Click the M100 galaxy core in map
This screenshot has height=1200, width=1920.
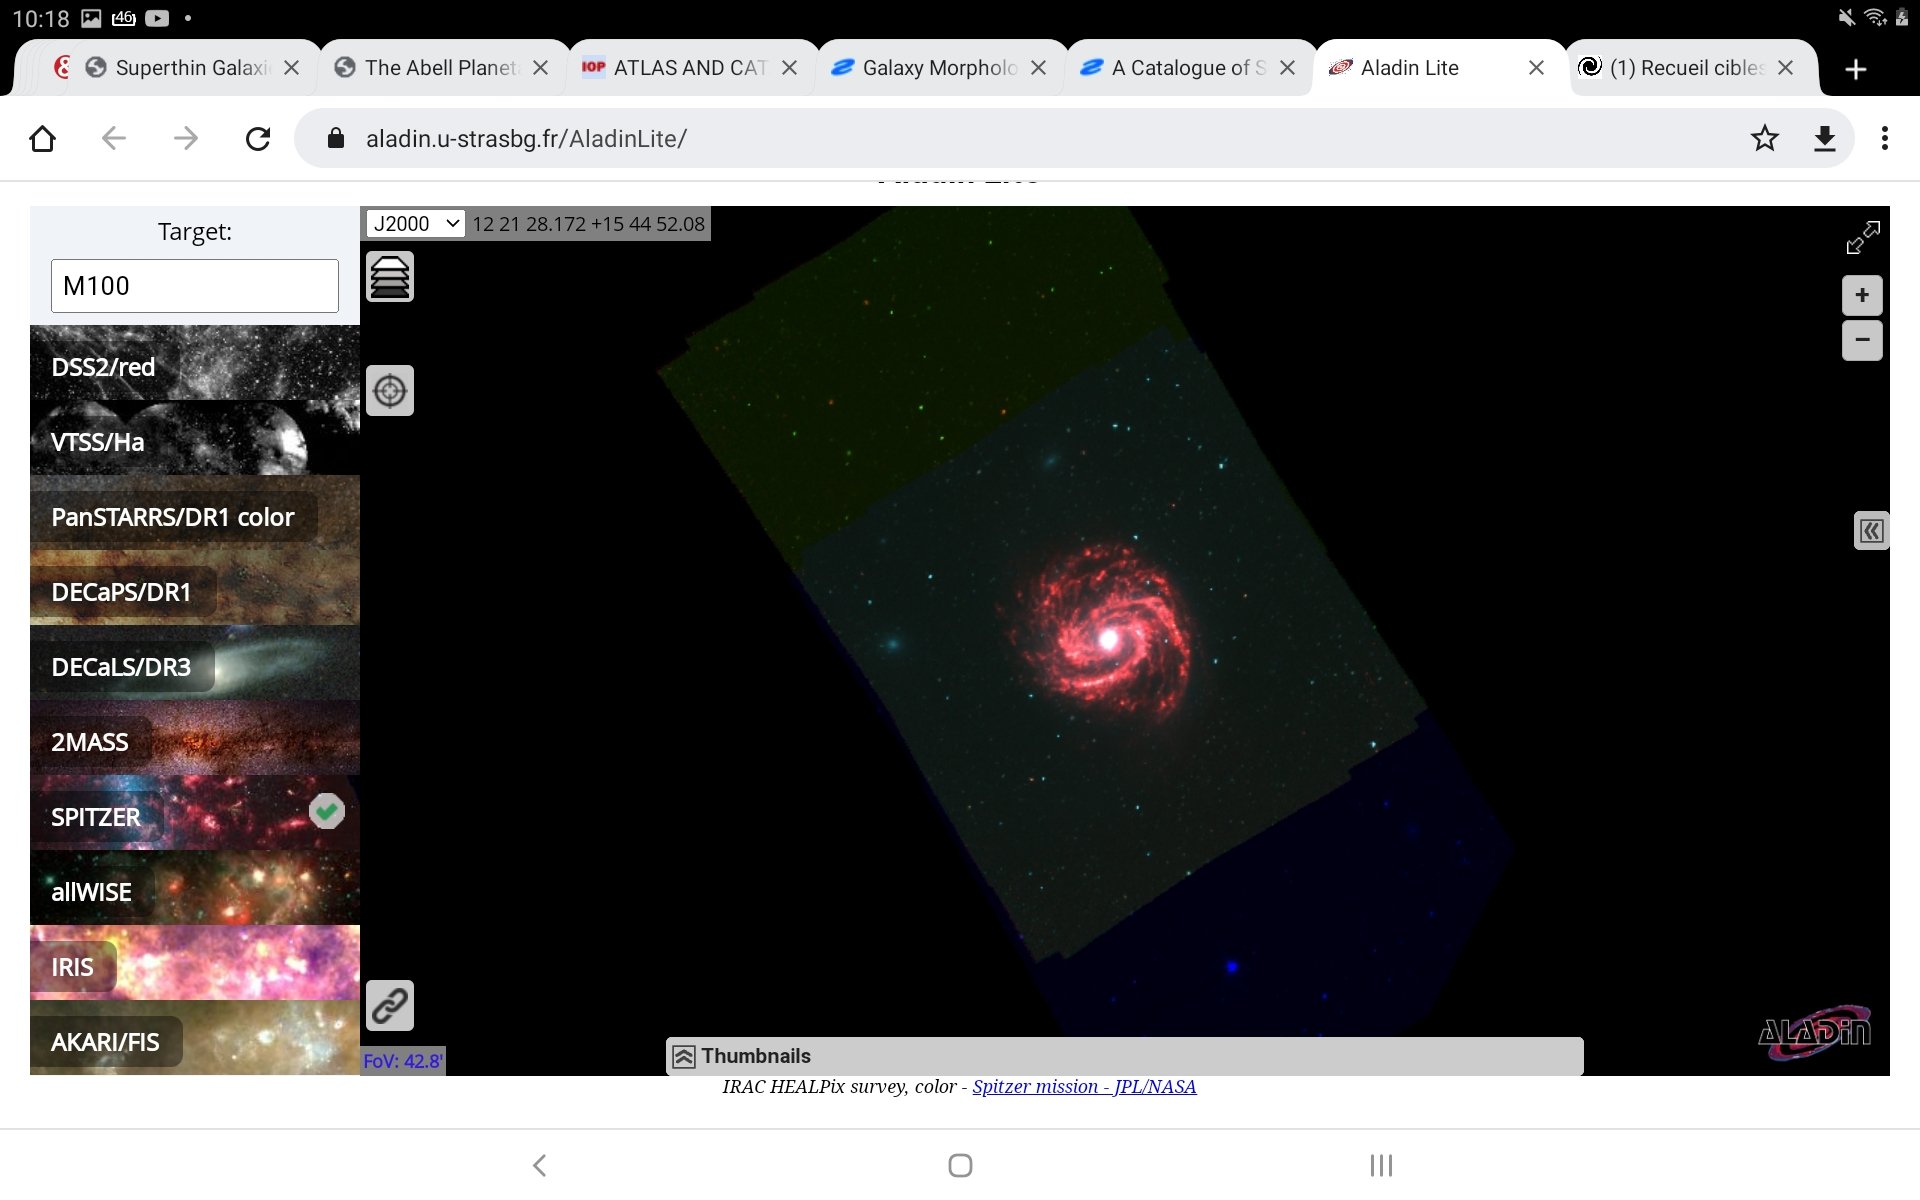pos(1108,640)
